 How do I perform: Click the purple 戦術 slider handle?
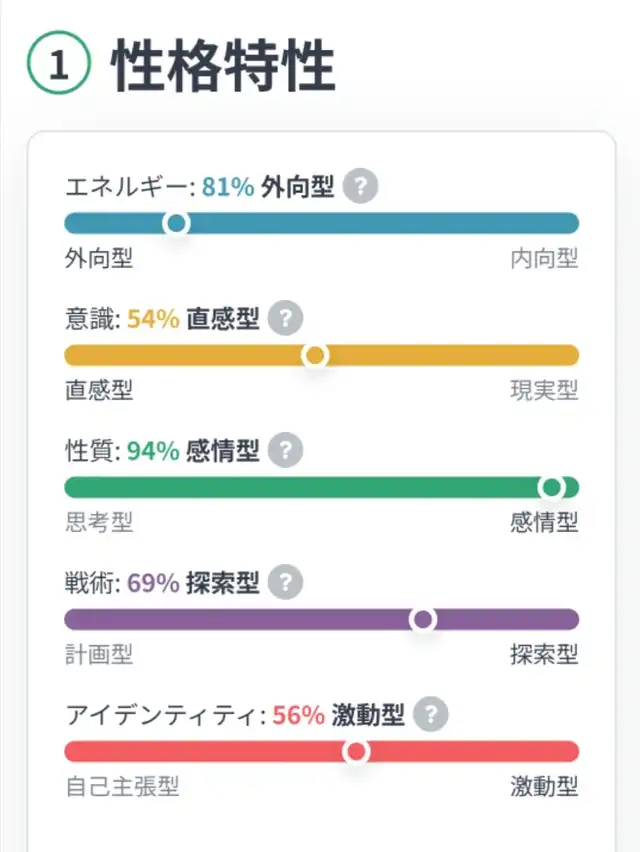[x=423, y=619]
